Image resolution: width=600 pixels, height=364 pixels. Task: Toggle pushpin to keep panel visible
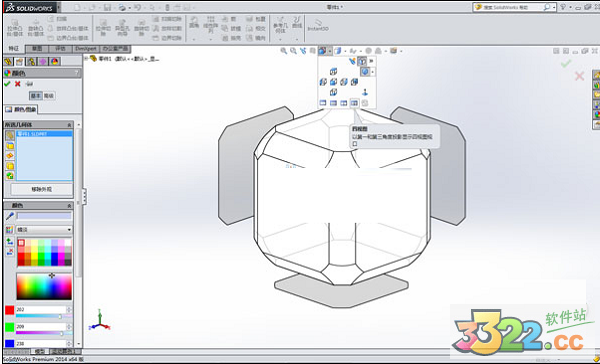[29, 84]
